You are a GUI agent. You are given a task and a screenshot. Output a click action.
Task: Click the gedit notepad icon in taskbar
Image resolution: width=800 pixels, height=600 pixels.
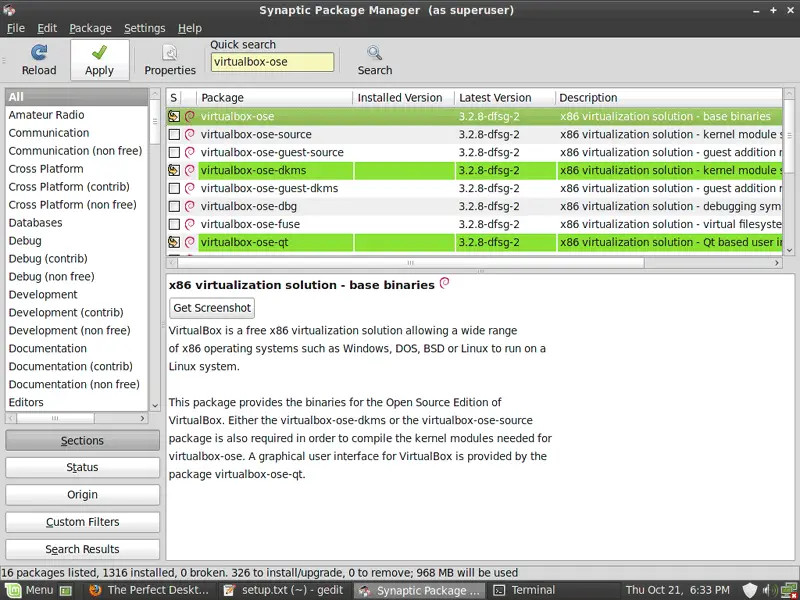pyautogui.click(x=229, y=590)
